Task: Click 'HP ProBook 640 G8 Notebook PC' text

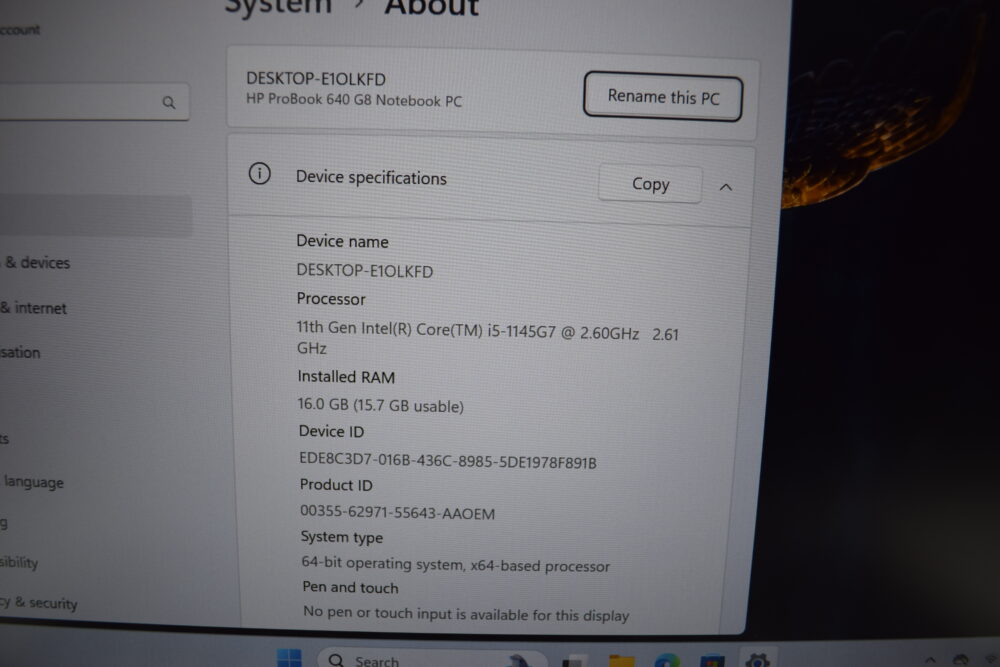Action: (354, 100)
